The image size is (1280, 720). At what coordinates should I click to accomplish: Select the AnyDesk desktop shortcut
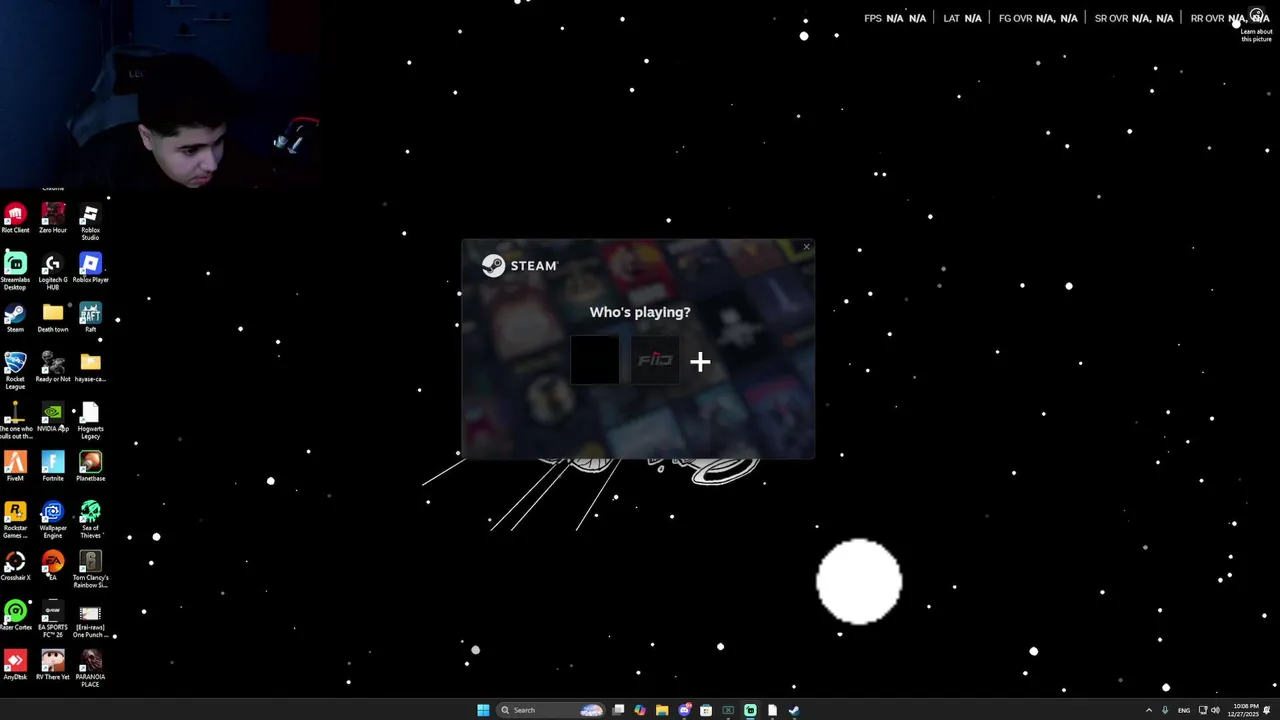click(15, 665)
